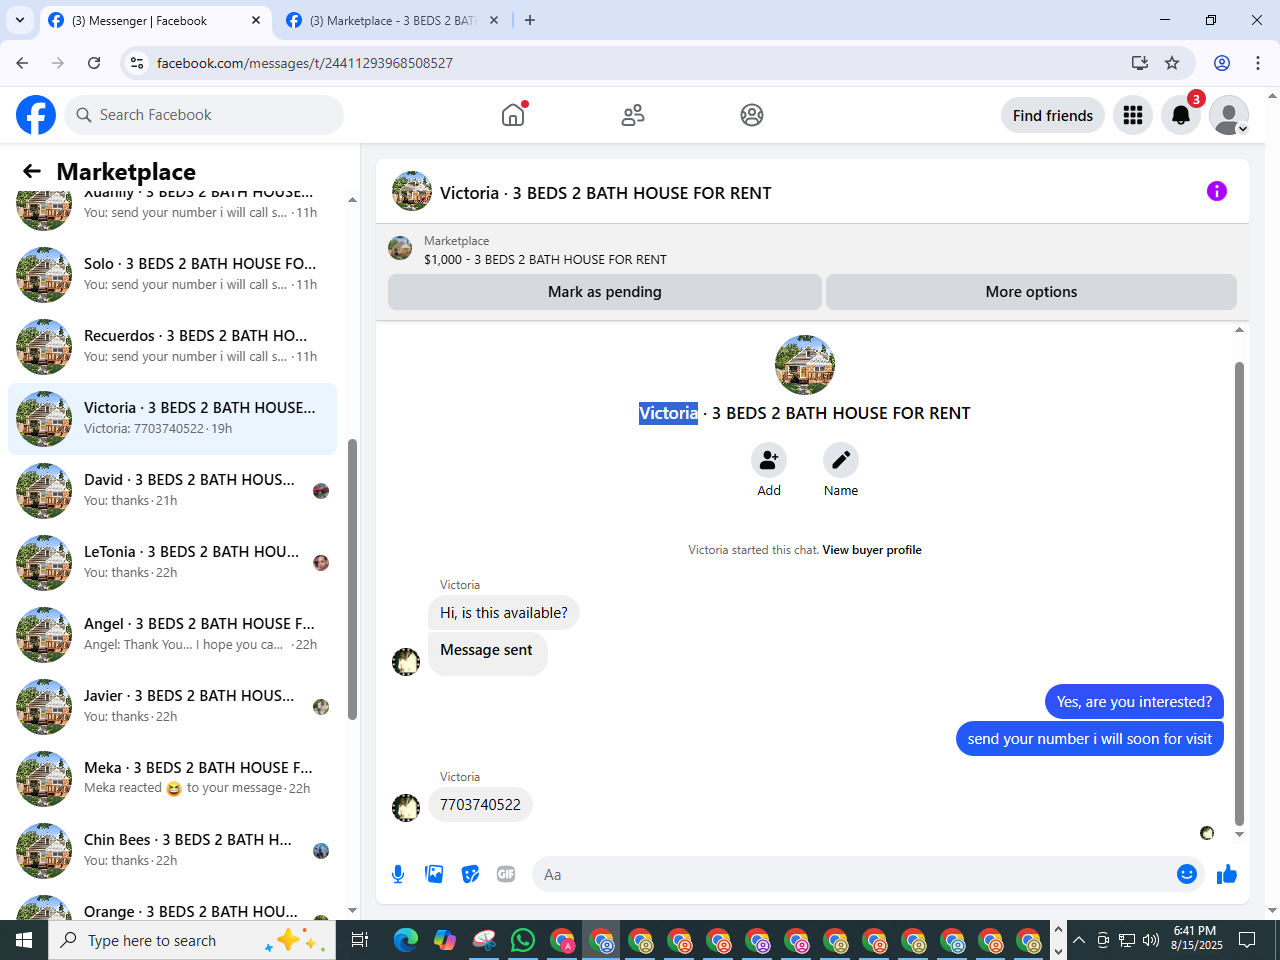Attach a photo with the image icon
Viewport: 1280px width, 960px height.
point(434,874)
